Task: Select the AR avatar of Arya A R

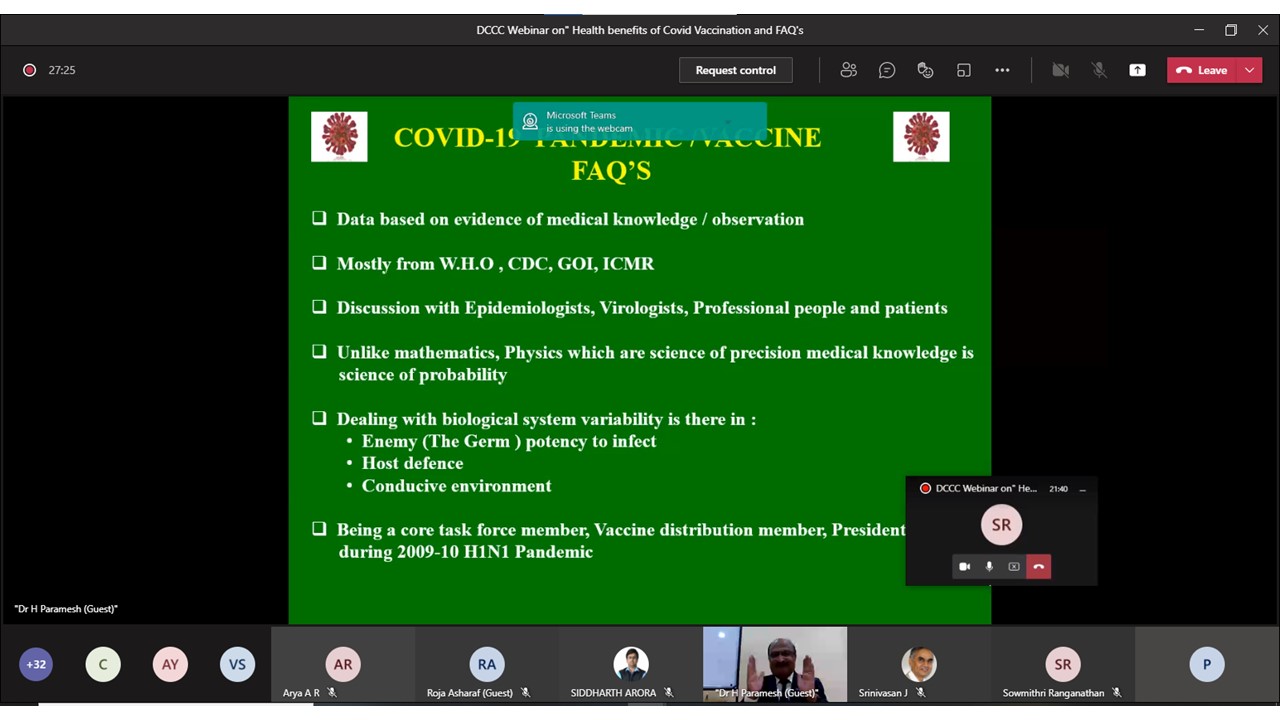Action: 343,664
